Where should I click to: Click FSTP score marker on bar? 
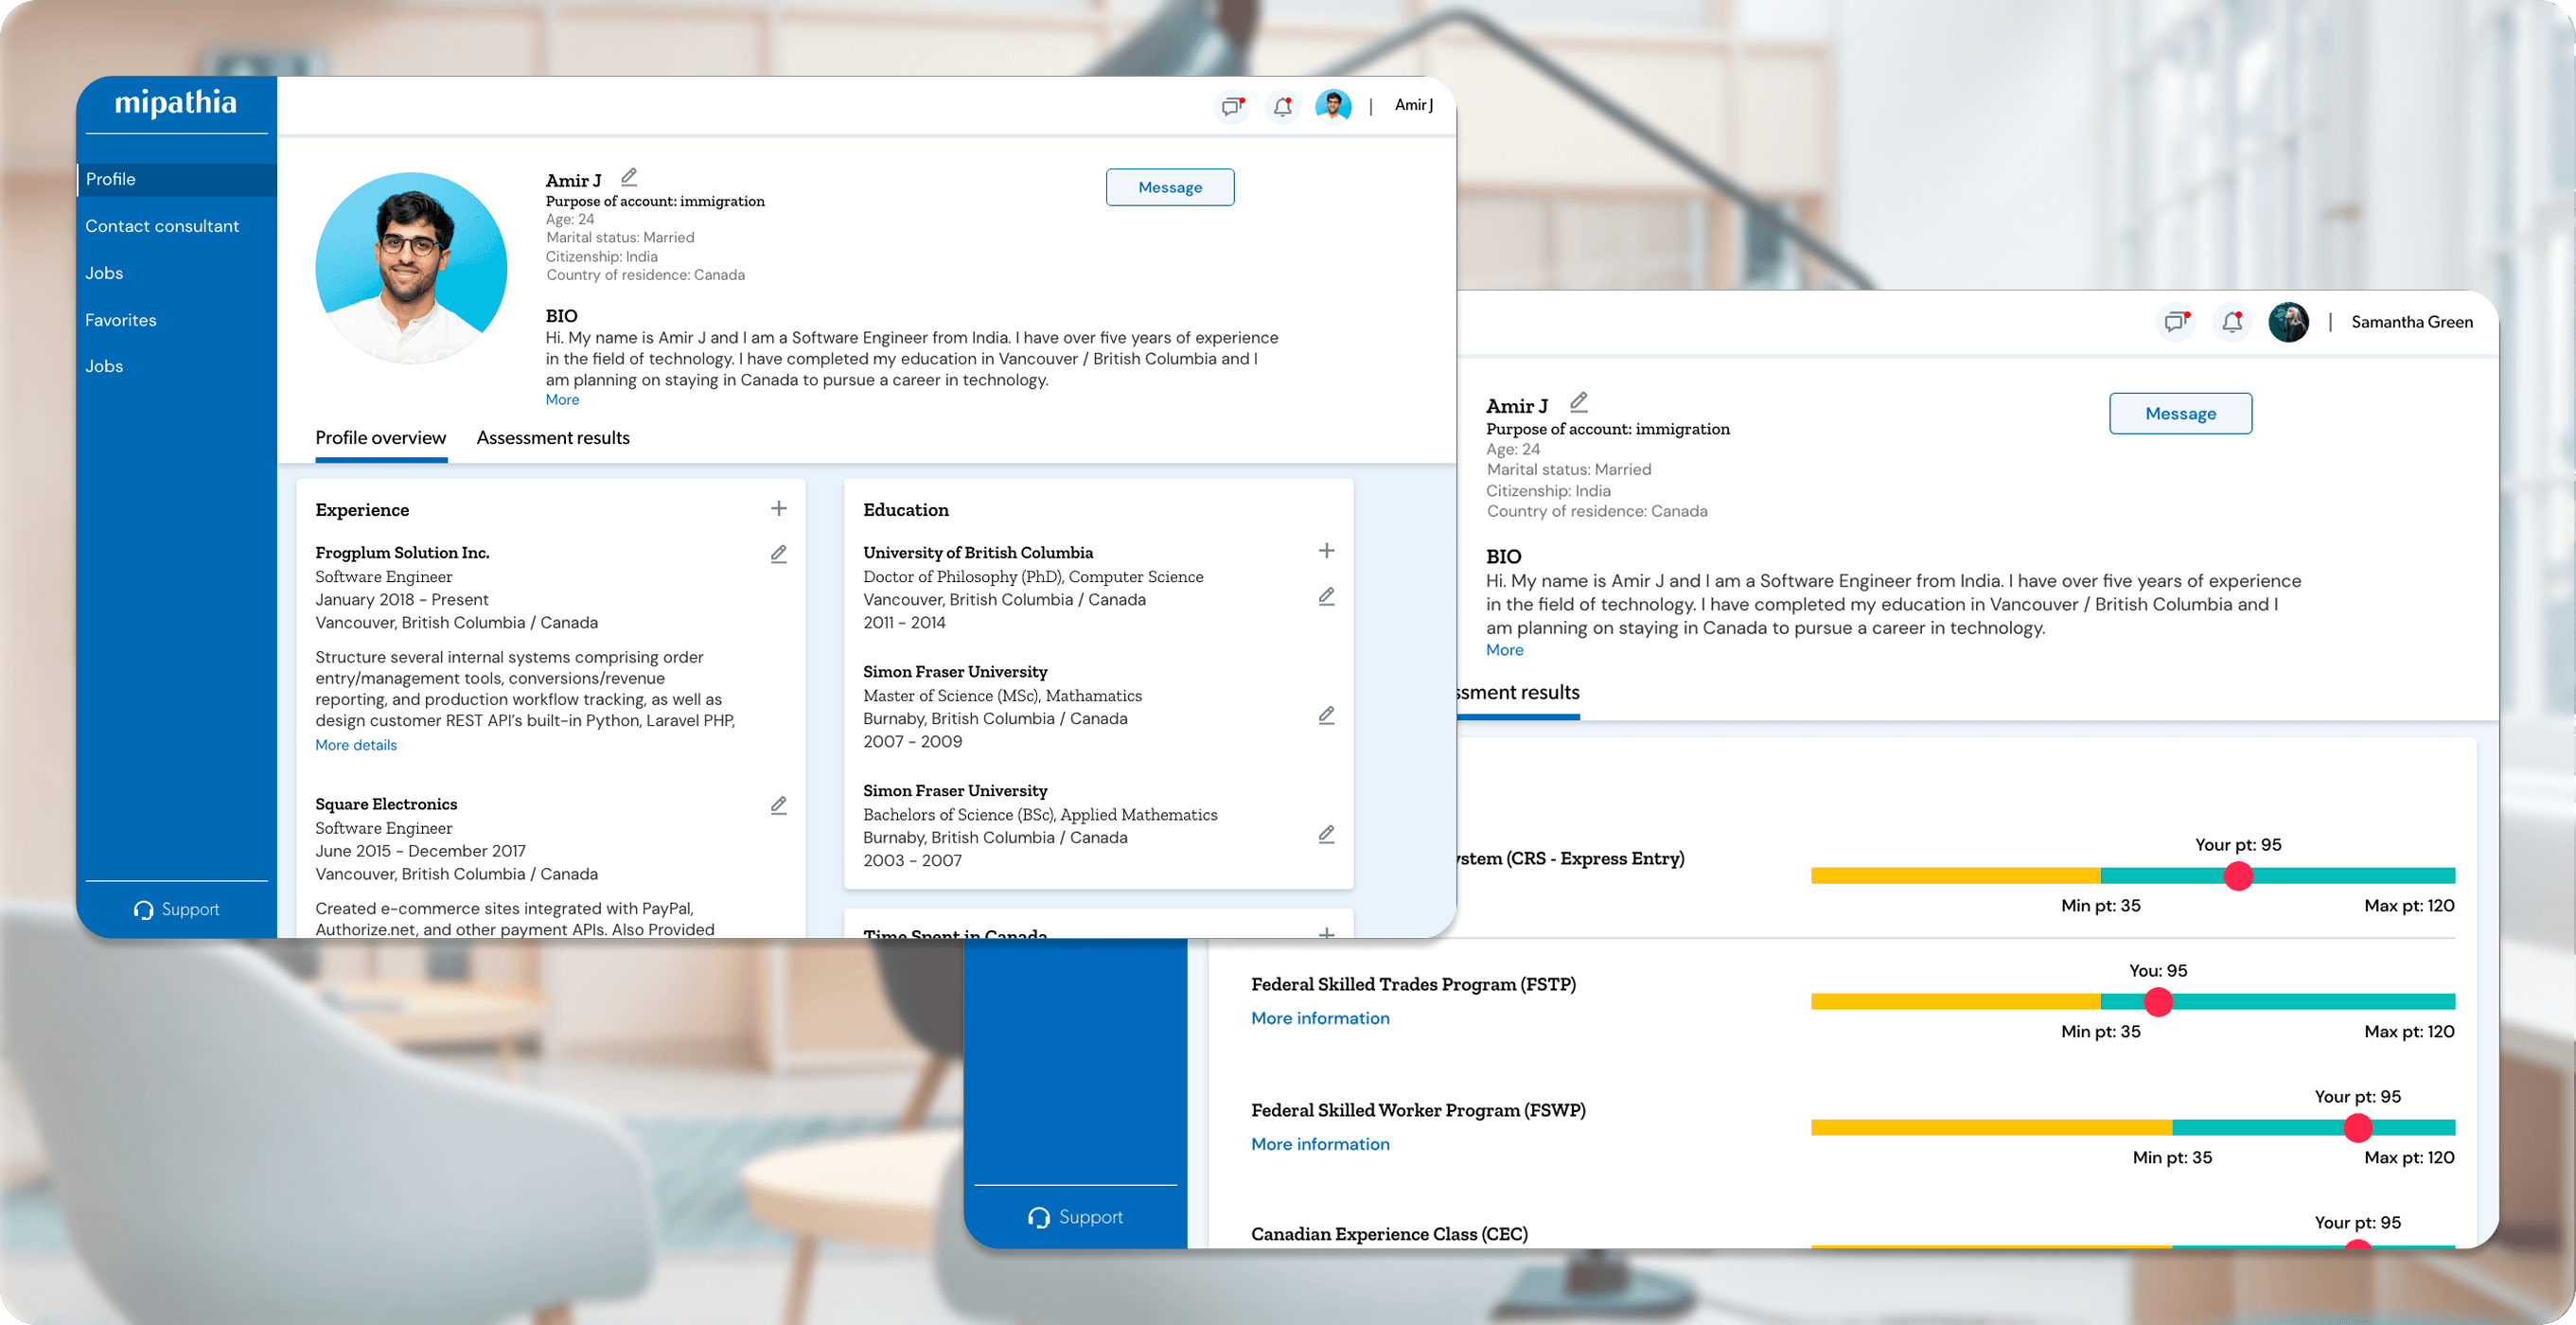(x=2158, y=1002)
